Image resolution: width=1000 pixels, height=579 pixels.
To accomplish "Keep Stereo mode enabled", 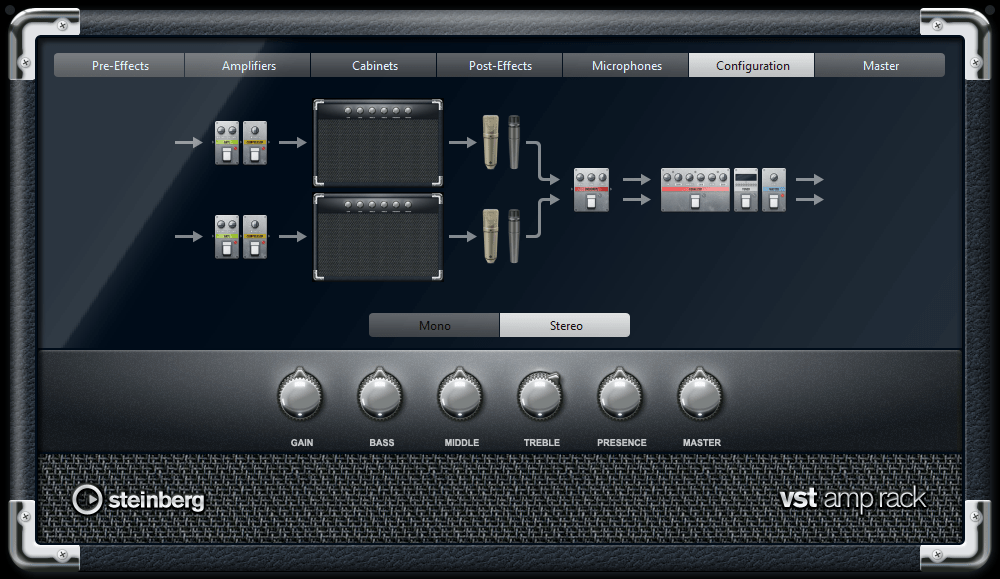I will point(564,325).
